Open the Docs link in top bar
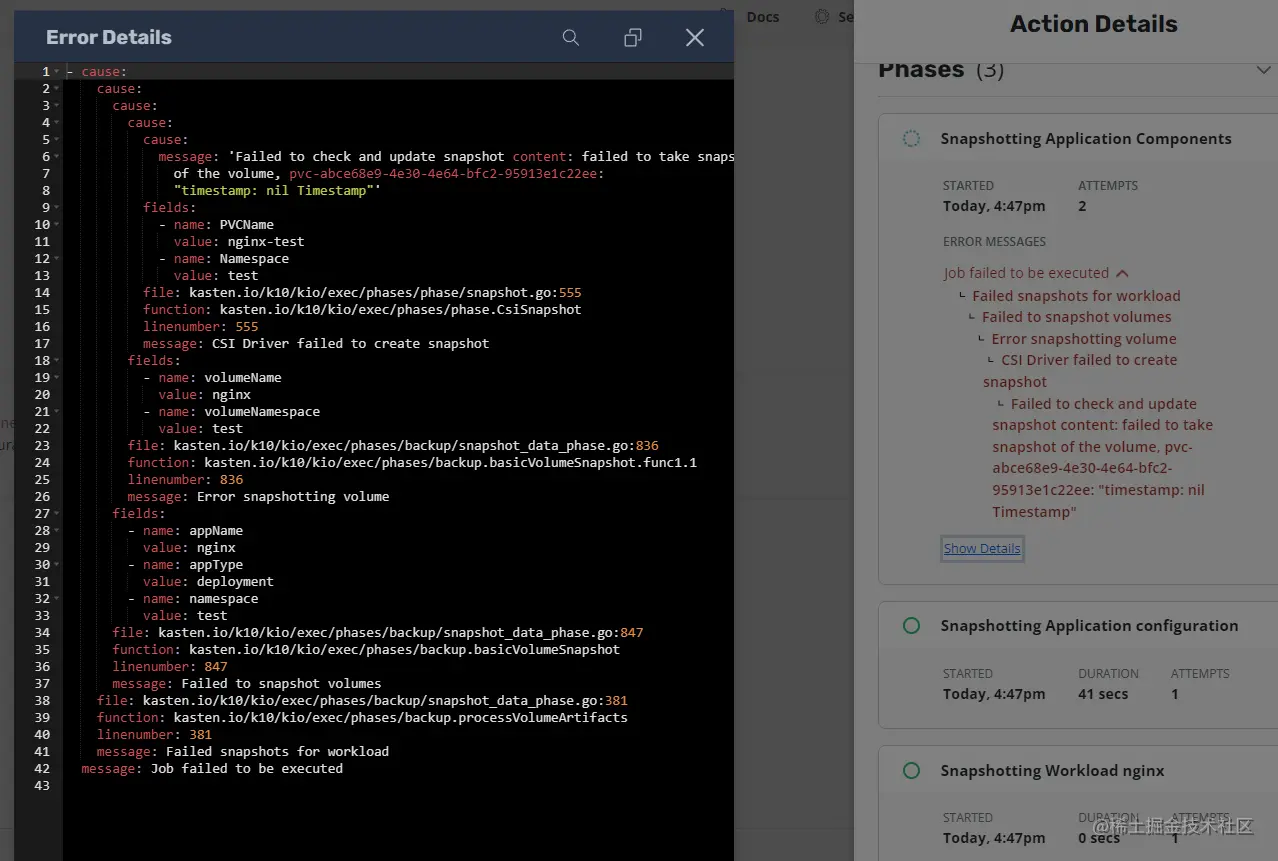This screenshot has width=1278, height=861. [763, 17]
